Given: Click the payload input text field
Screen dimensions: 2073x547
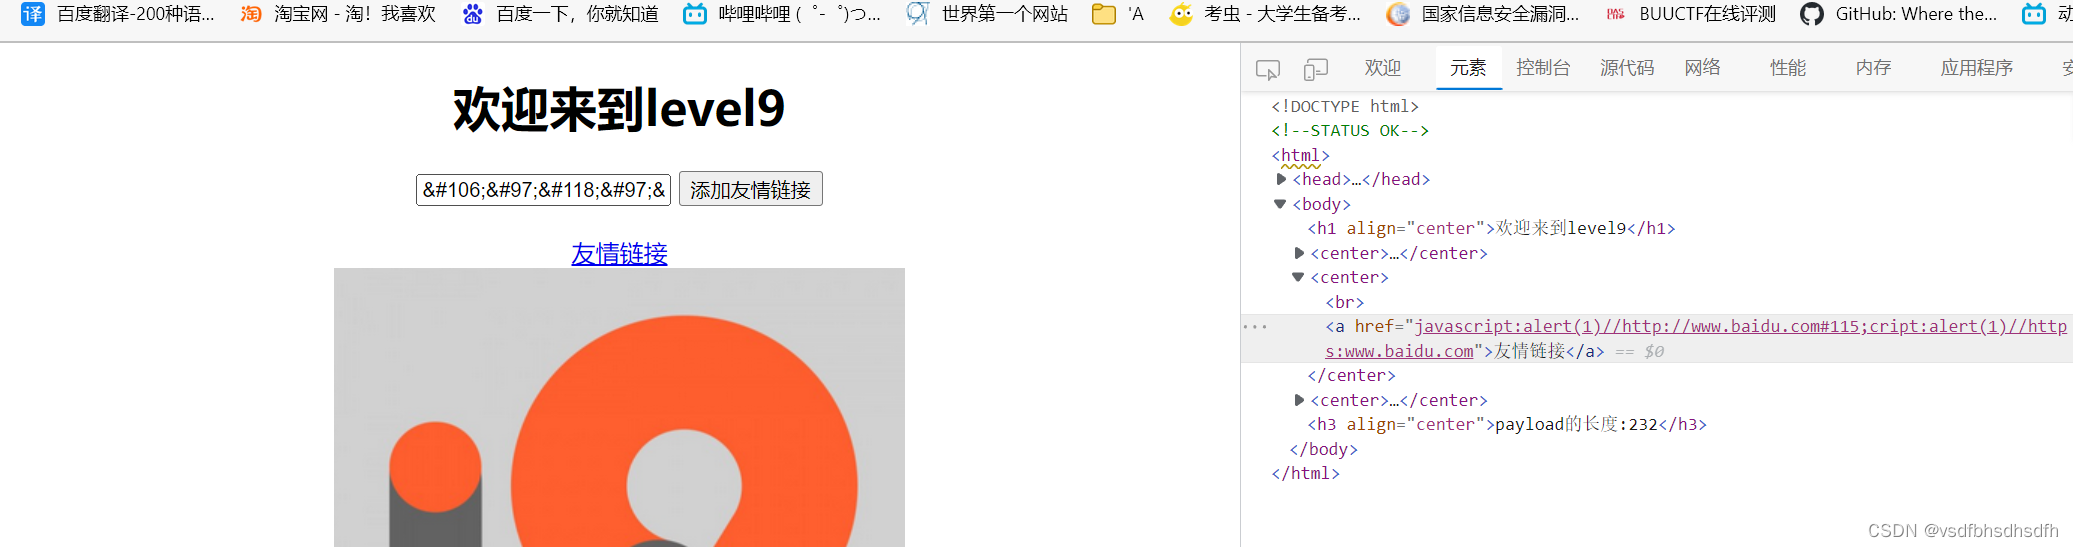Looking at the screenshot, I should 543,189.
